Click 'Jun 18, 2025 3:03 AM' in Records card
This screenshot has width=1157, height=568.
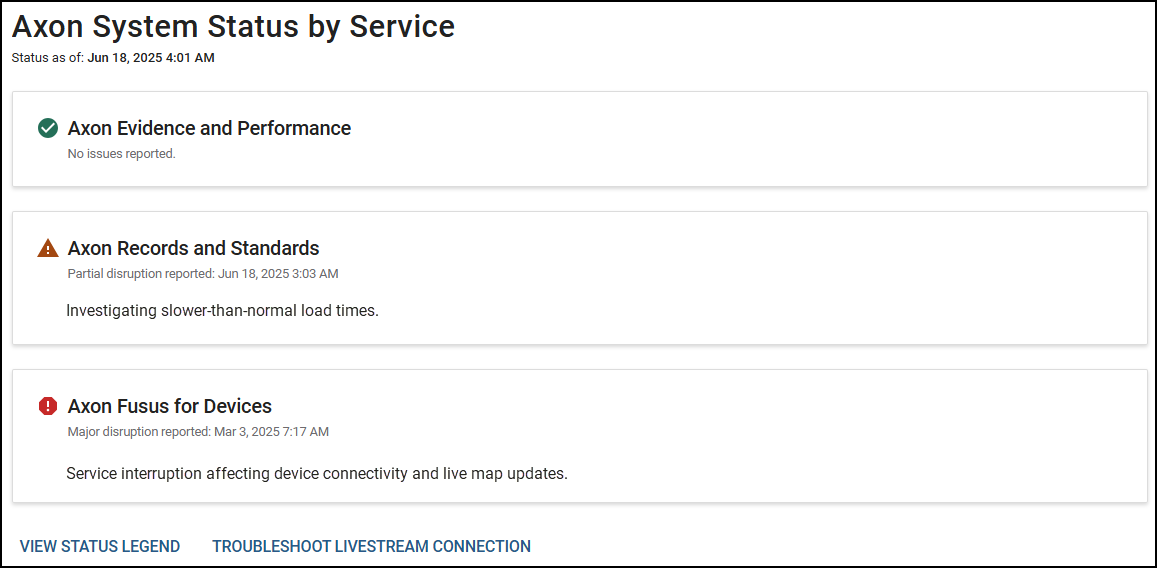click(x=277, y=274)
